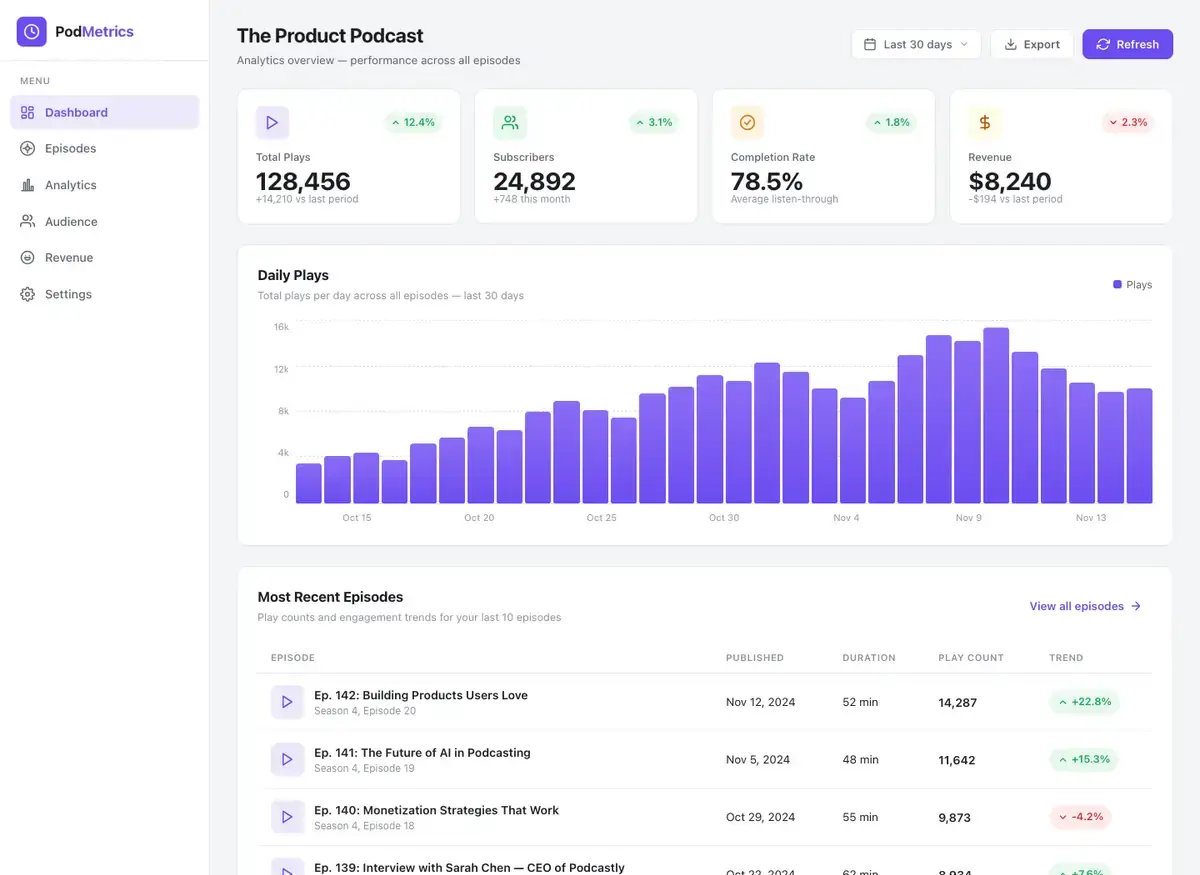This screenshot has height=875, width=1200.
Task: Go to Episodes in sidebar
Action: (x=105, y=149)
